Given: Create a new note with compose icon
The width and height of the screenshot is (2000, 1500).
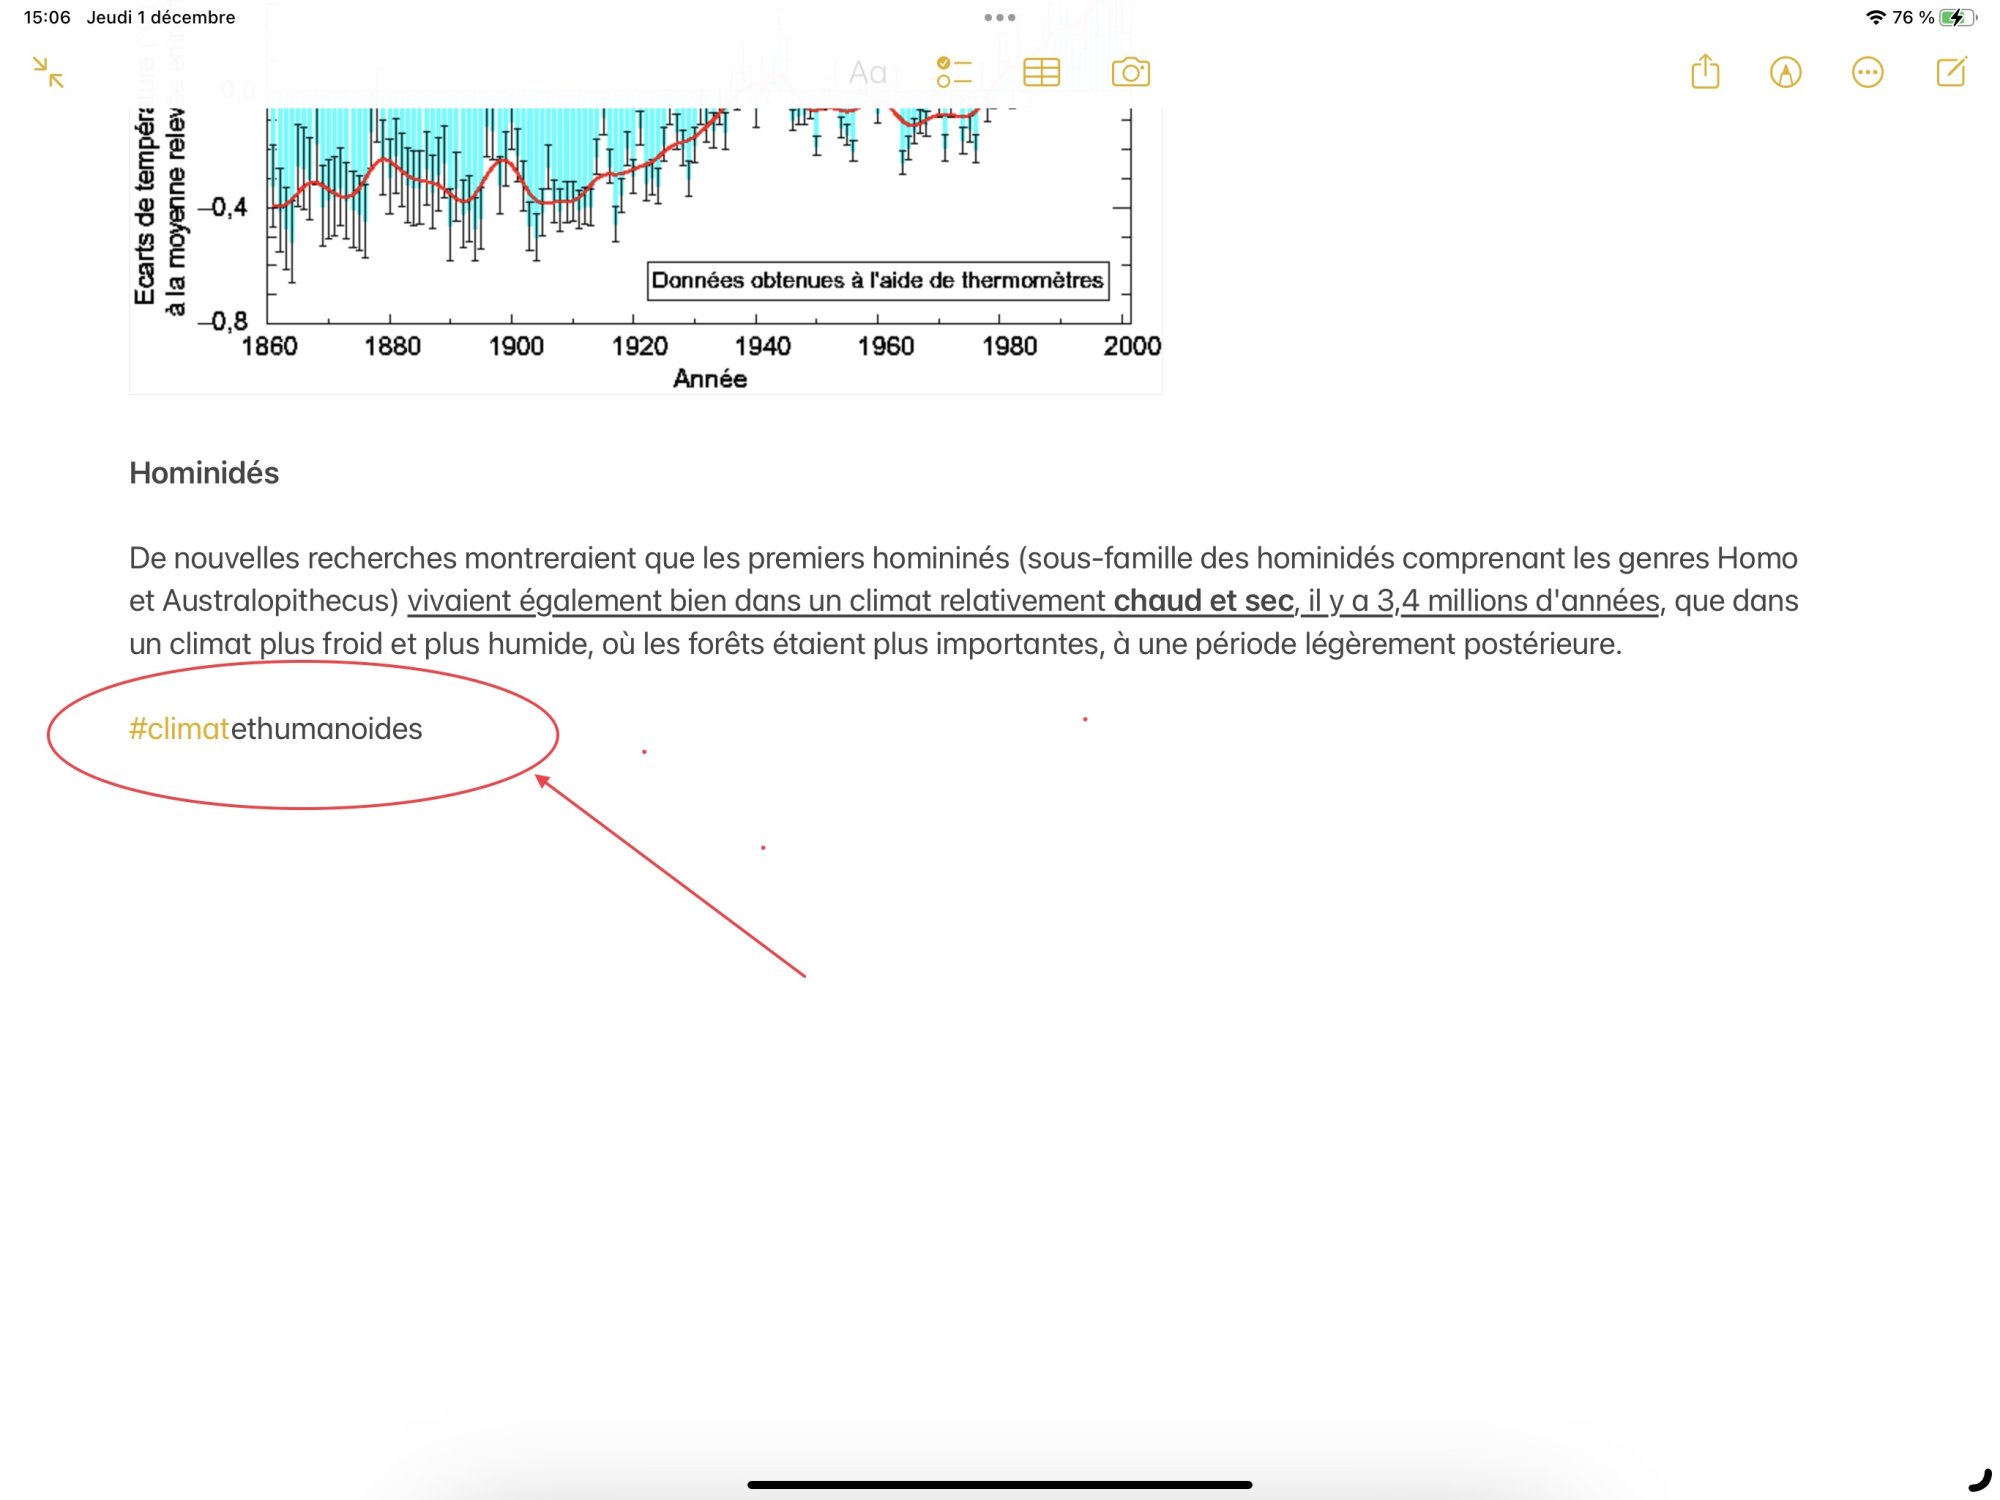Looking at the screenshot, I should tap(1951, 72).
